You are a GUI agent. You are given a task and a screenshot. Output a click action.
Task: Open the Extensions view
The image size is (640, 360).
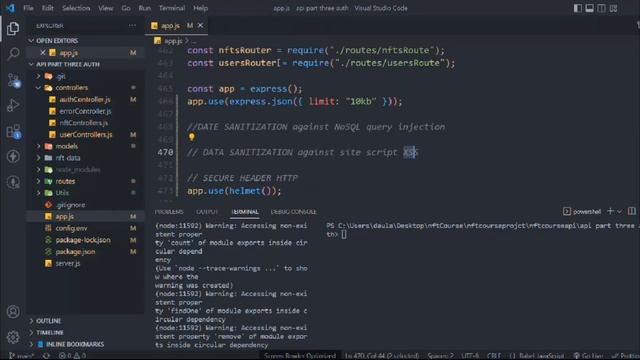coord(13,131)
